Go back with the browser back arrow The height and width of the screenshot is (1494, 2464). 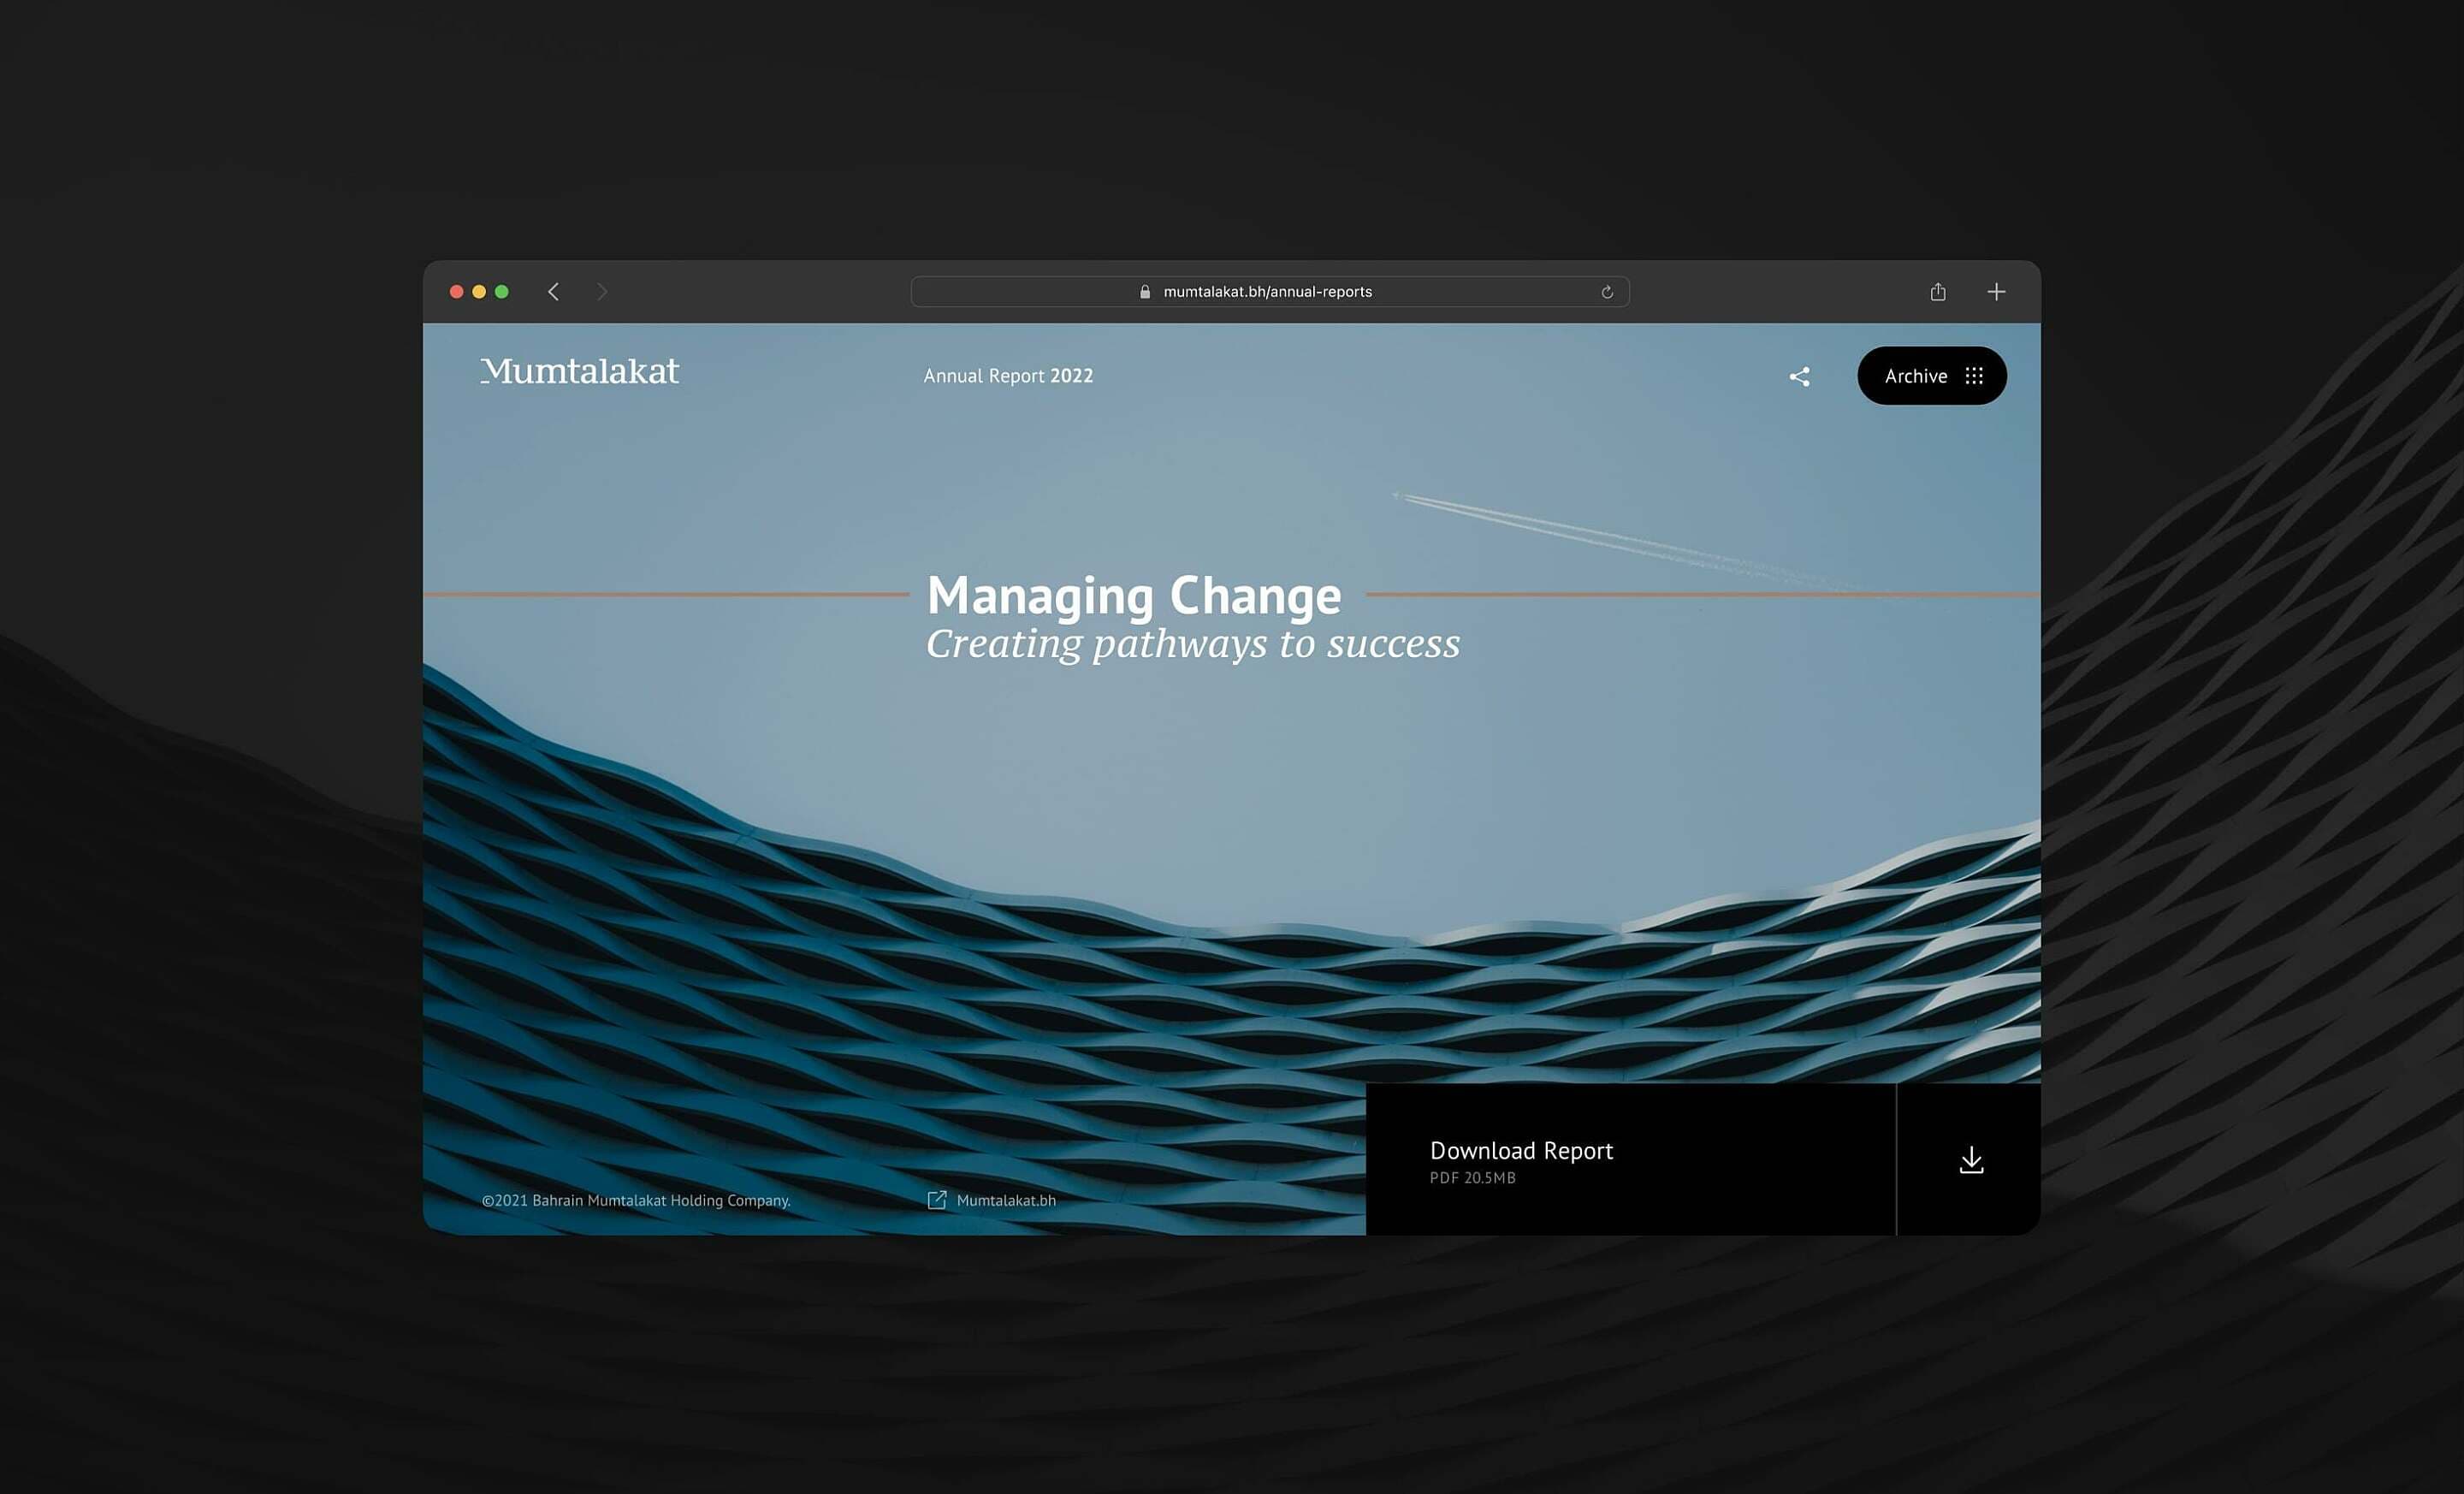point(553,291)
